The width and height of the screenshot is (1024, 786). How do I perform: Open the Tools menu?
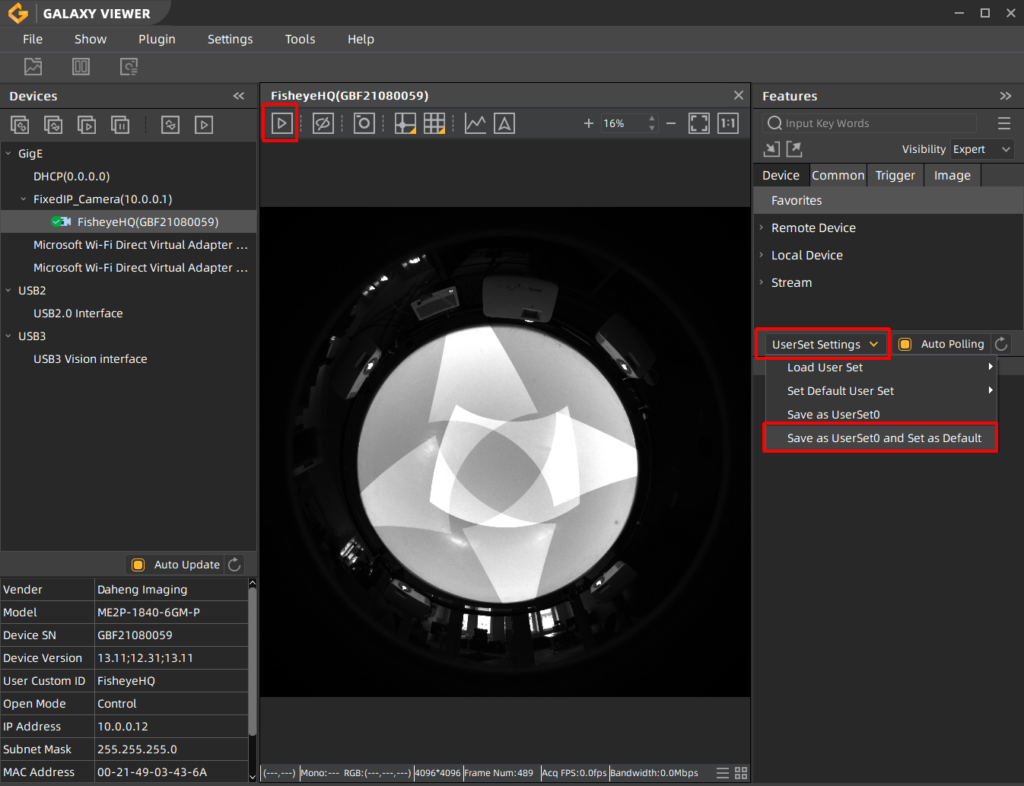[300, 39]
